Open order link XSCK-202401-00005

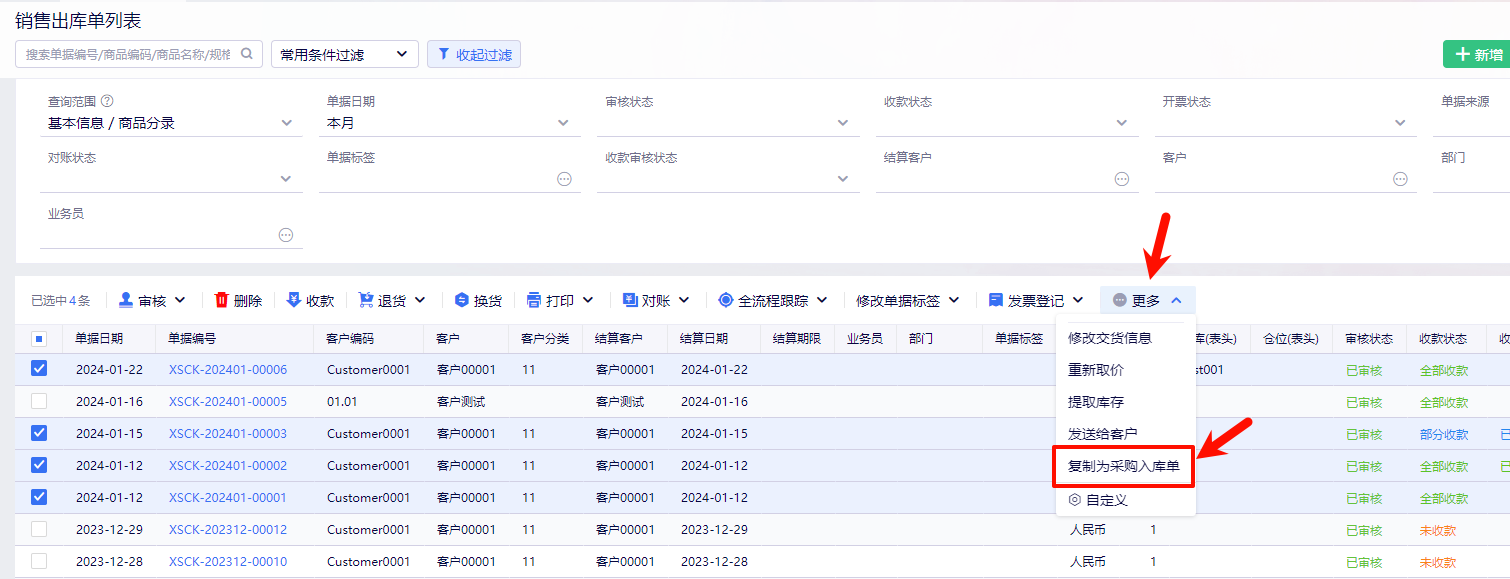(228, 402)
